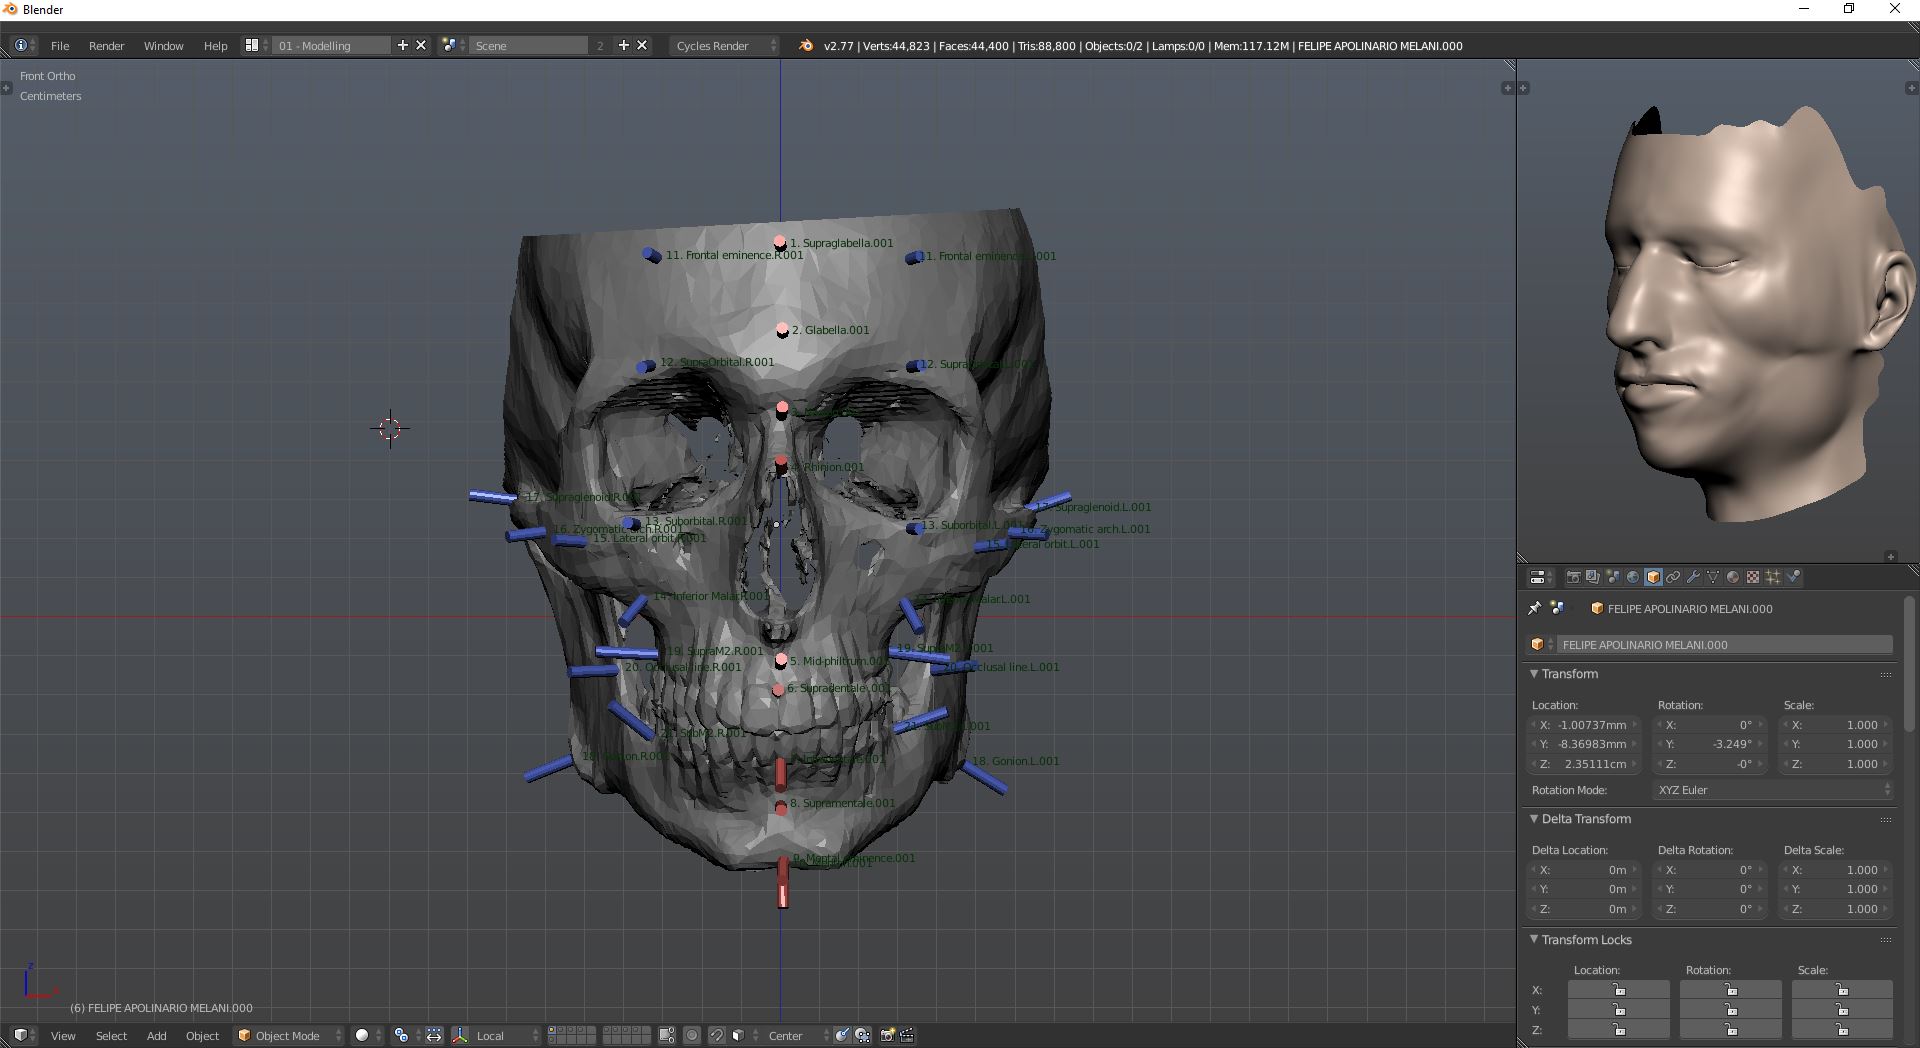This screenshot has width=1920, height=1048.
Task: Collapse the Transform panel
Action: (1534, 674)
